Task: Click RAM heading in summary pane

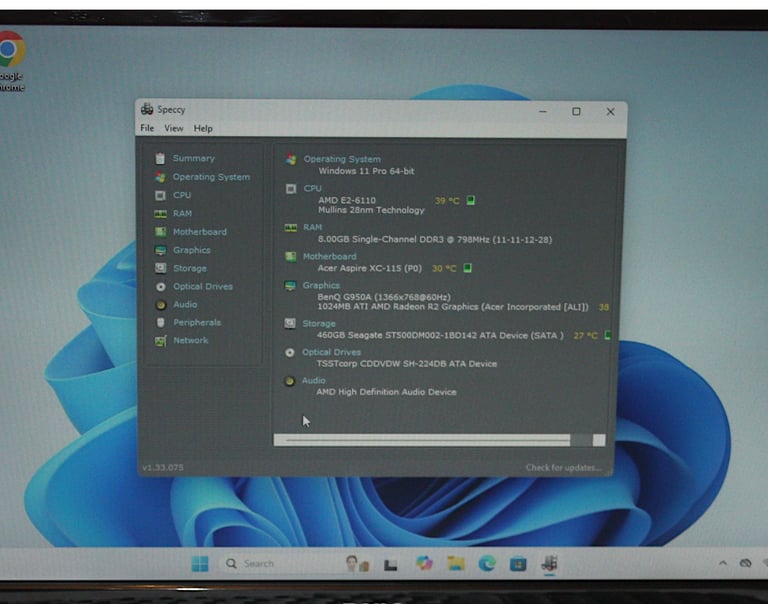Action: [x=312, y=227]
